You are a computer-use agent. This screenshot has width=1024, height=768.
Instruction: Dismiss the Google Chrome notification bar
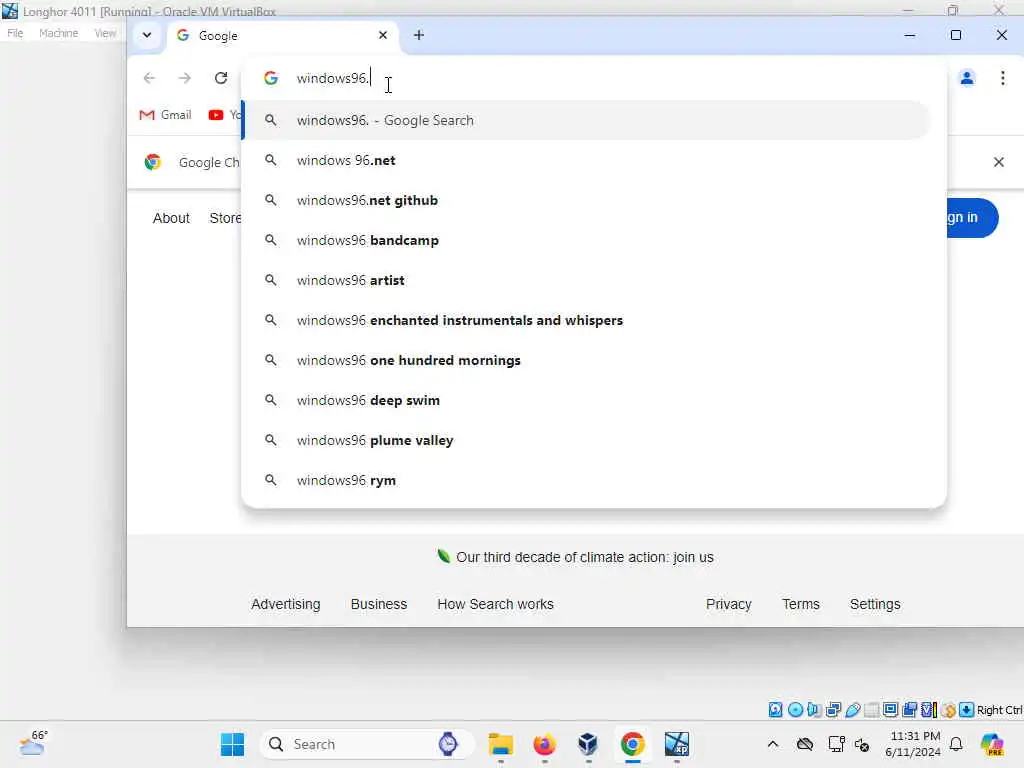[x=999, y=162]
